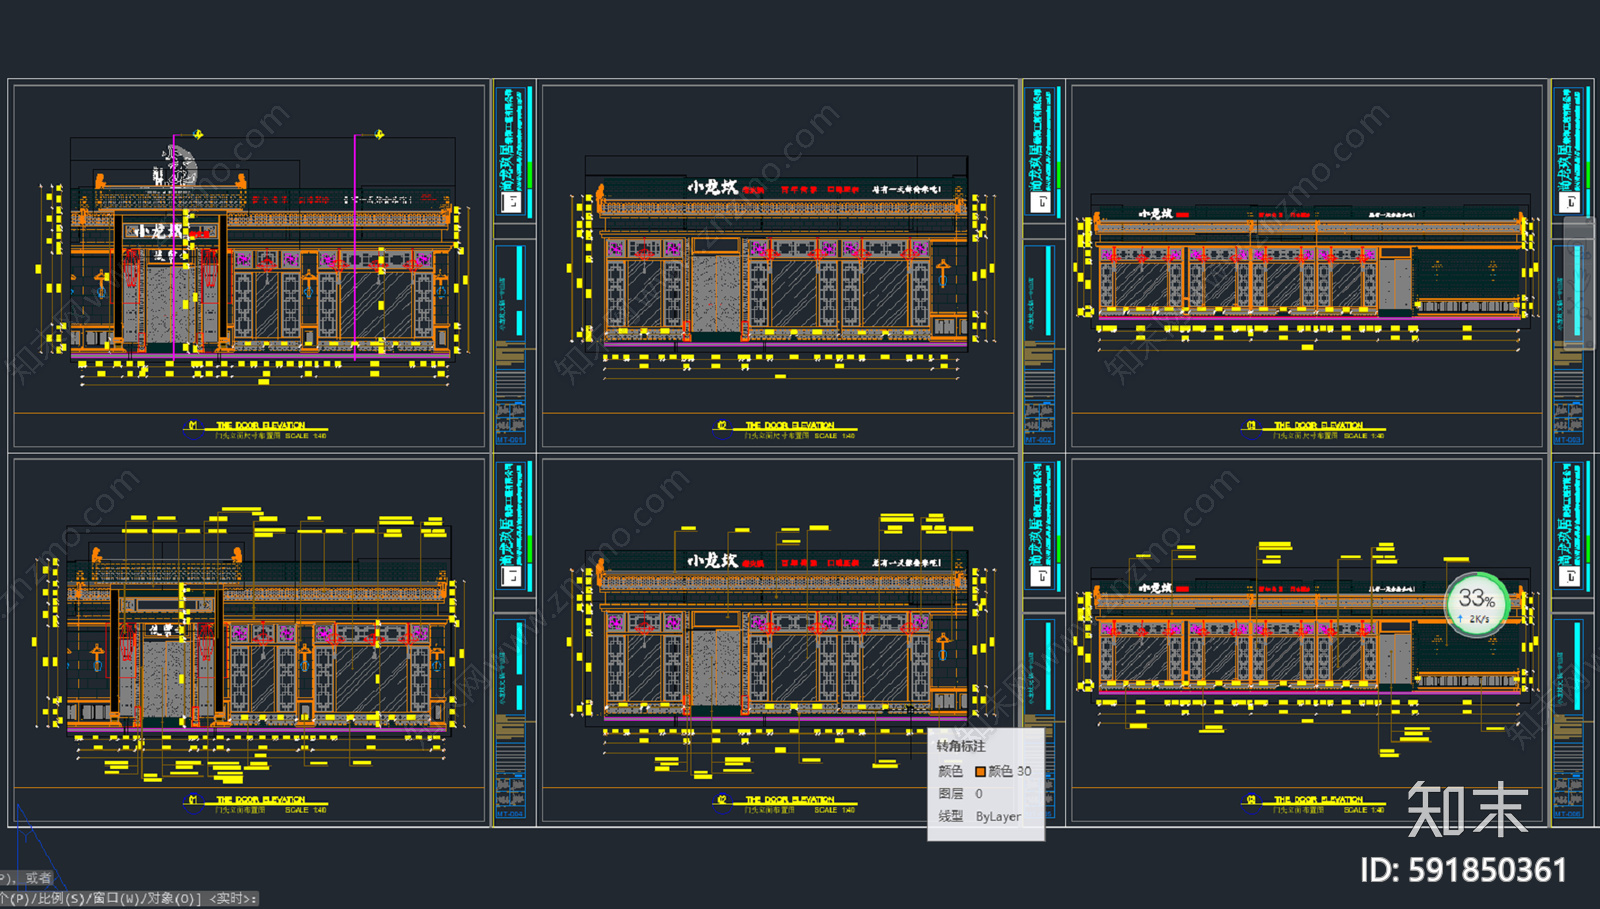Click the command line prompt with 比例(S)/窗口(W) options
The image size is (1600, 909).
pos(130,898)
